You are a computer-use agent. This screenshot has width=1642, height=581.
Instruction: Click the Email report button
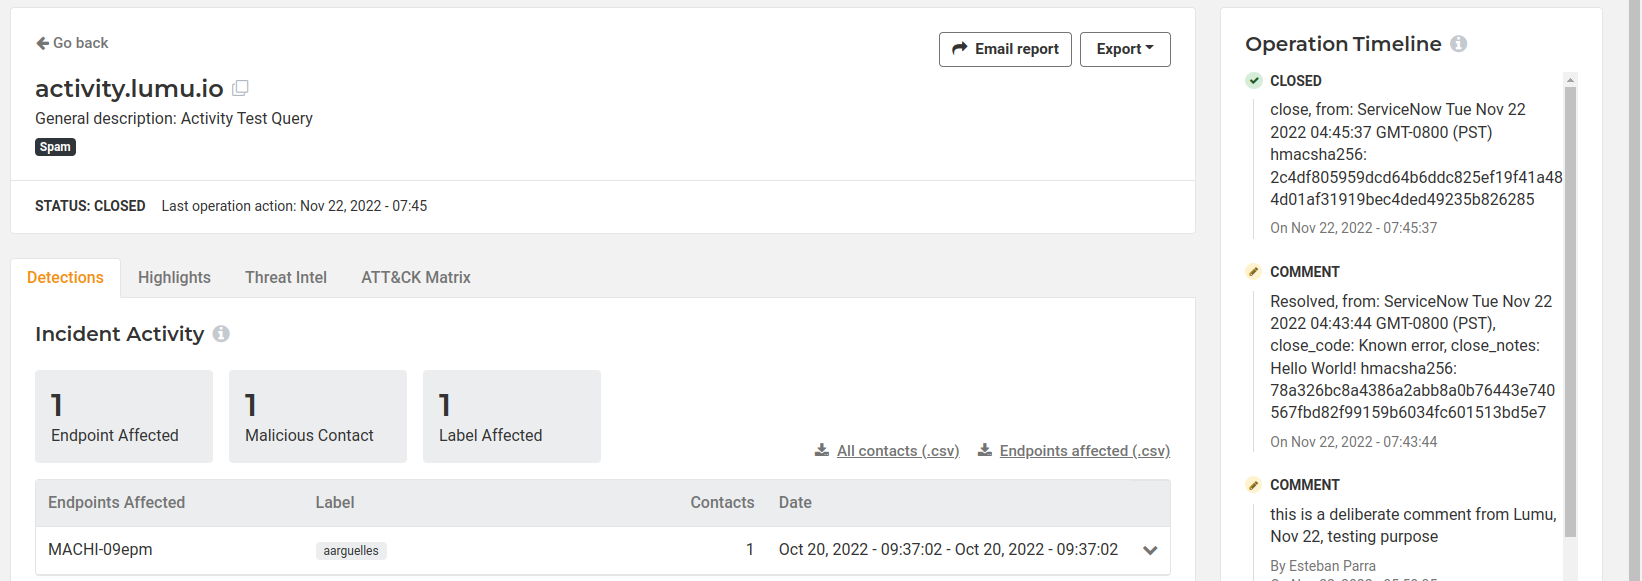pyautogui.click(x=1005, y=49)
